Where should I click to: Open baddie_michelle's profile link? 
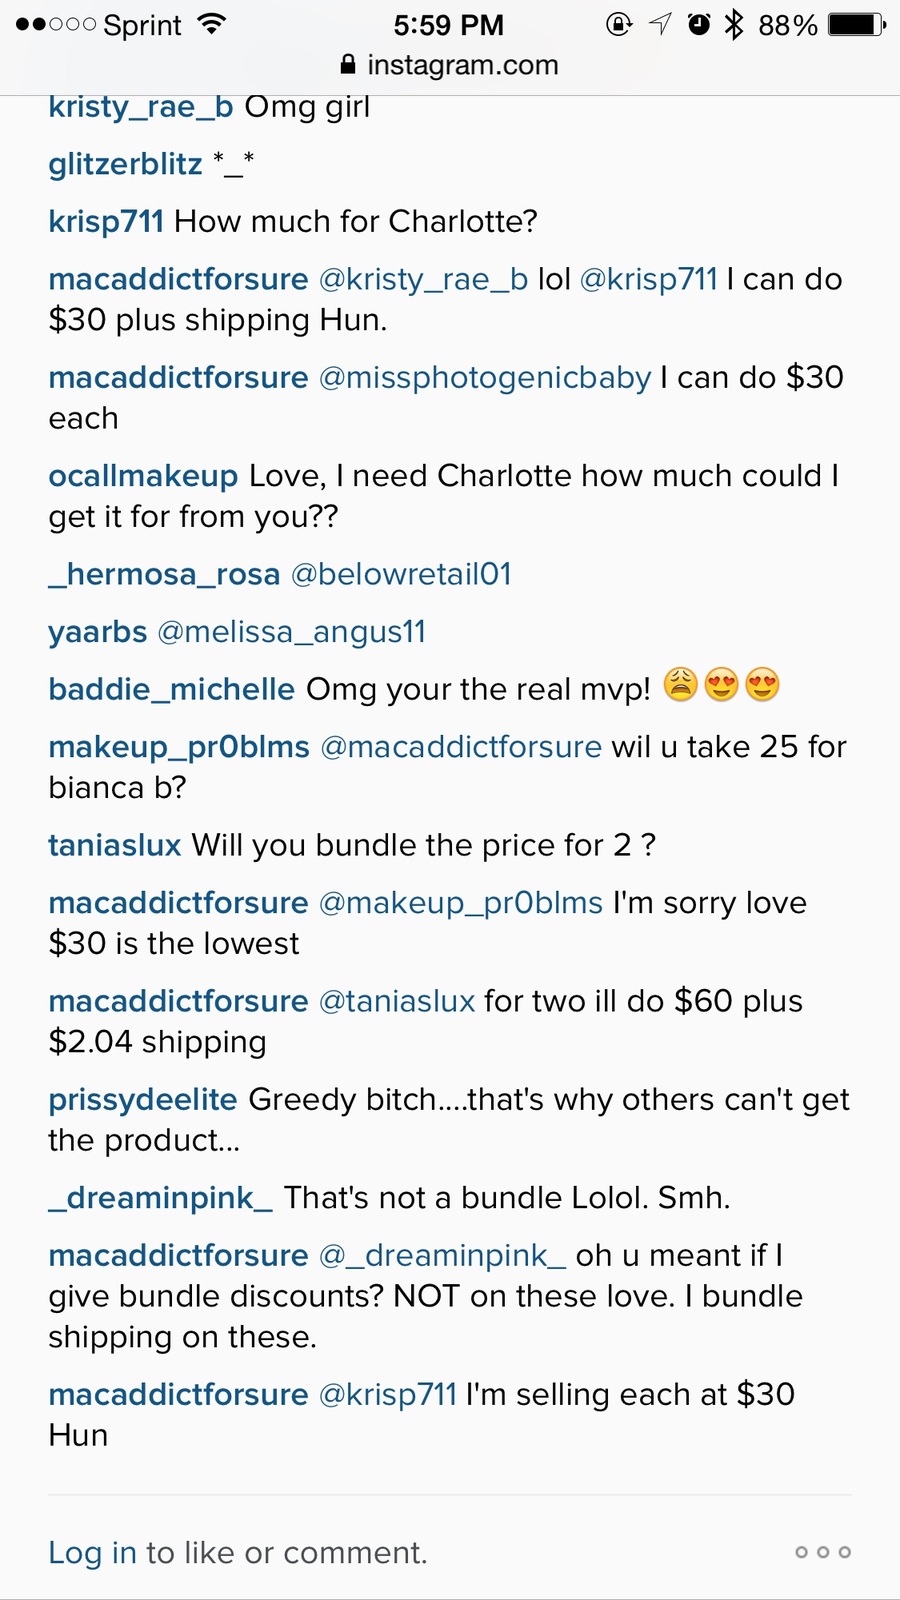(172, 689)
